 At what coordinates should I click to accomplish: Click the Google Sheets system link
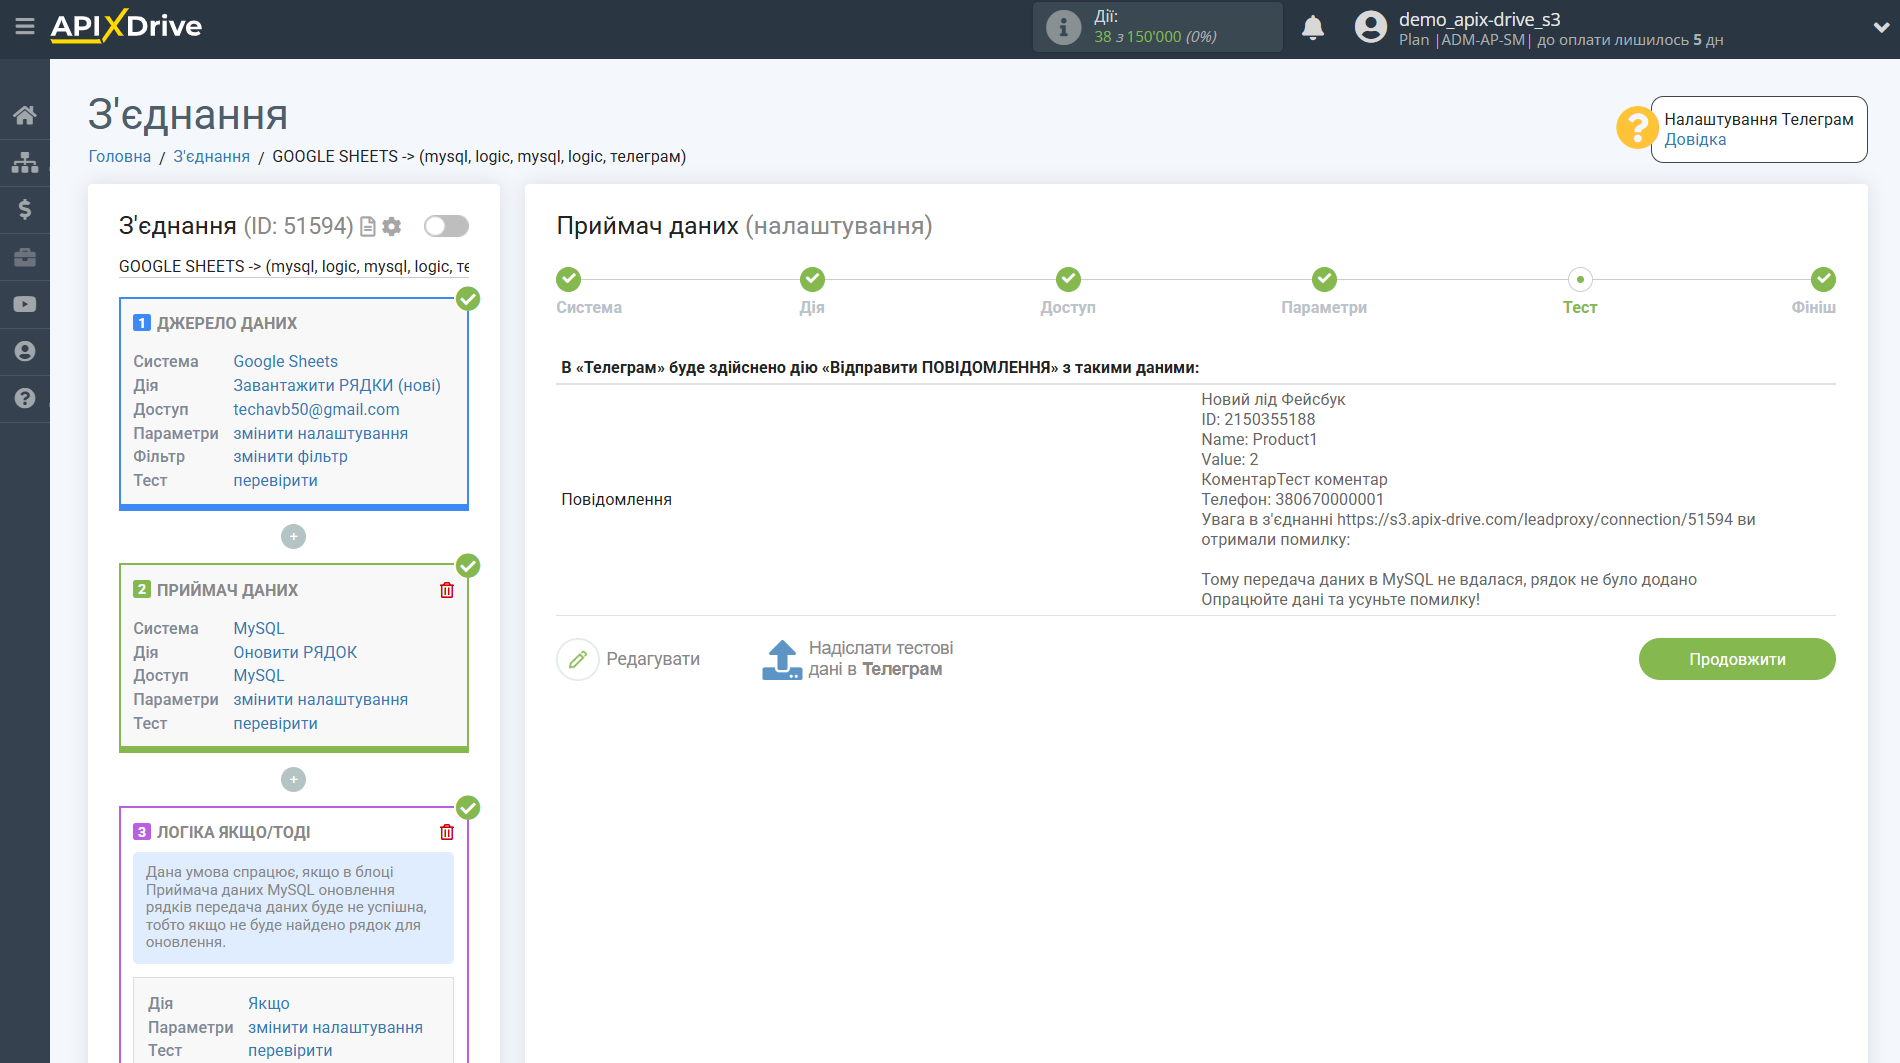(x=285, y=361)
